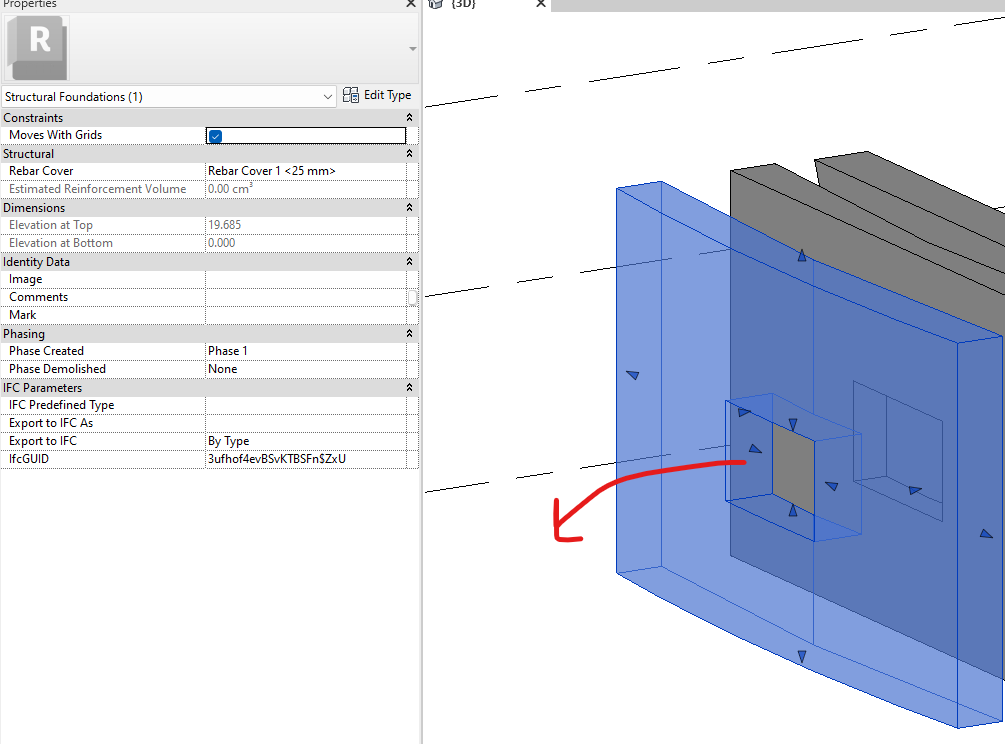Collapse the Dimensions section header
Viewport: 1005px width, 744px height.
coord(408,207)
